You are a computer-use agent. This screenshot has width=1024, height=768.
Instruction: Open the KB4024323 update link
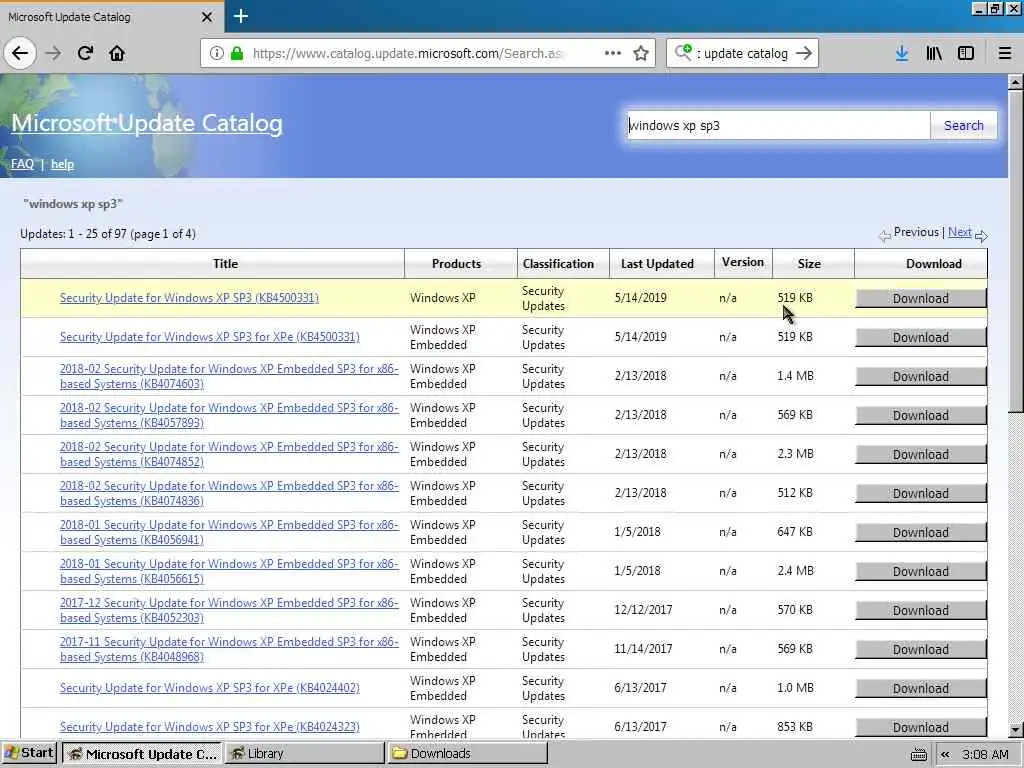click(210, 727)
